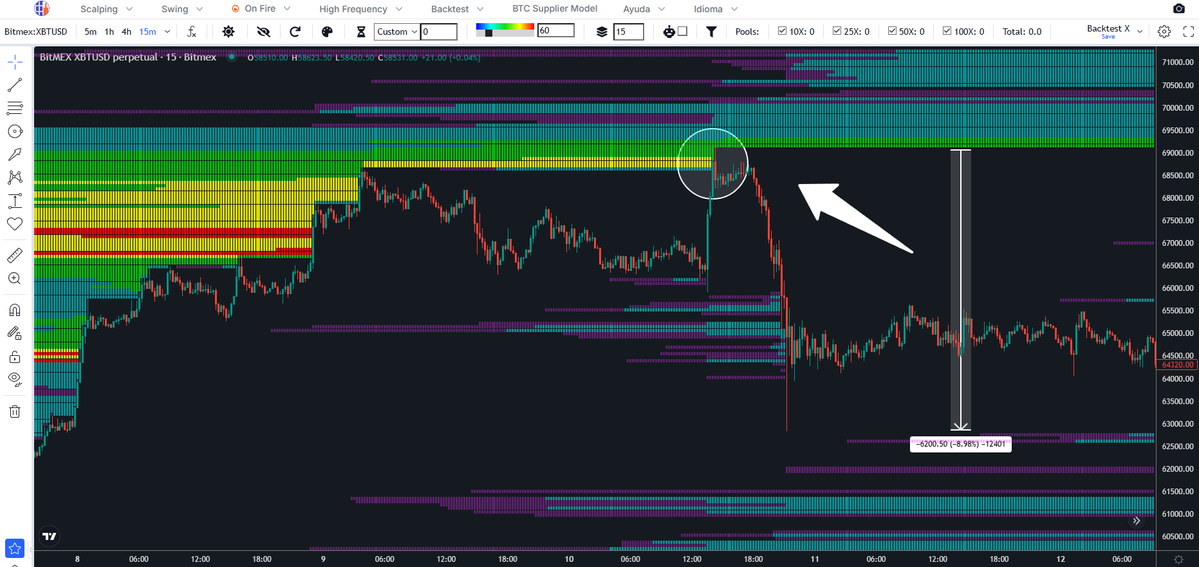Click the sun-gear brightness settings icon
Image resolution: width=1199 pixels, height=567 pixels.
(x=228, y=32)
